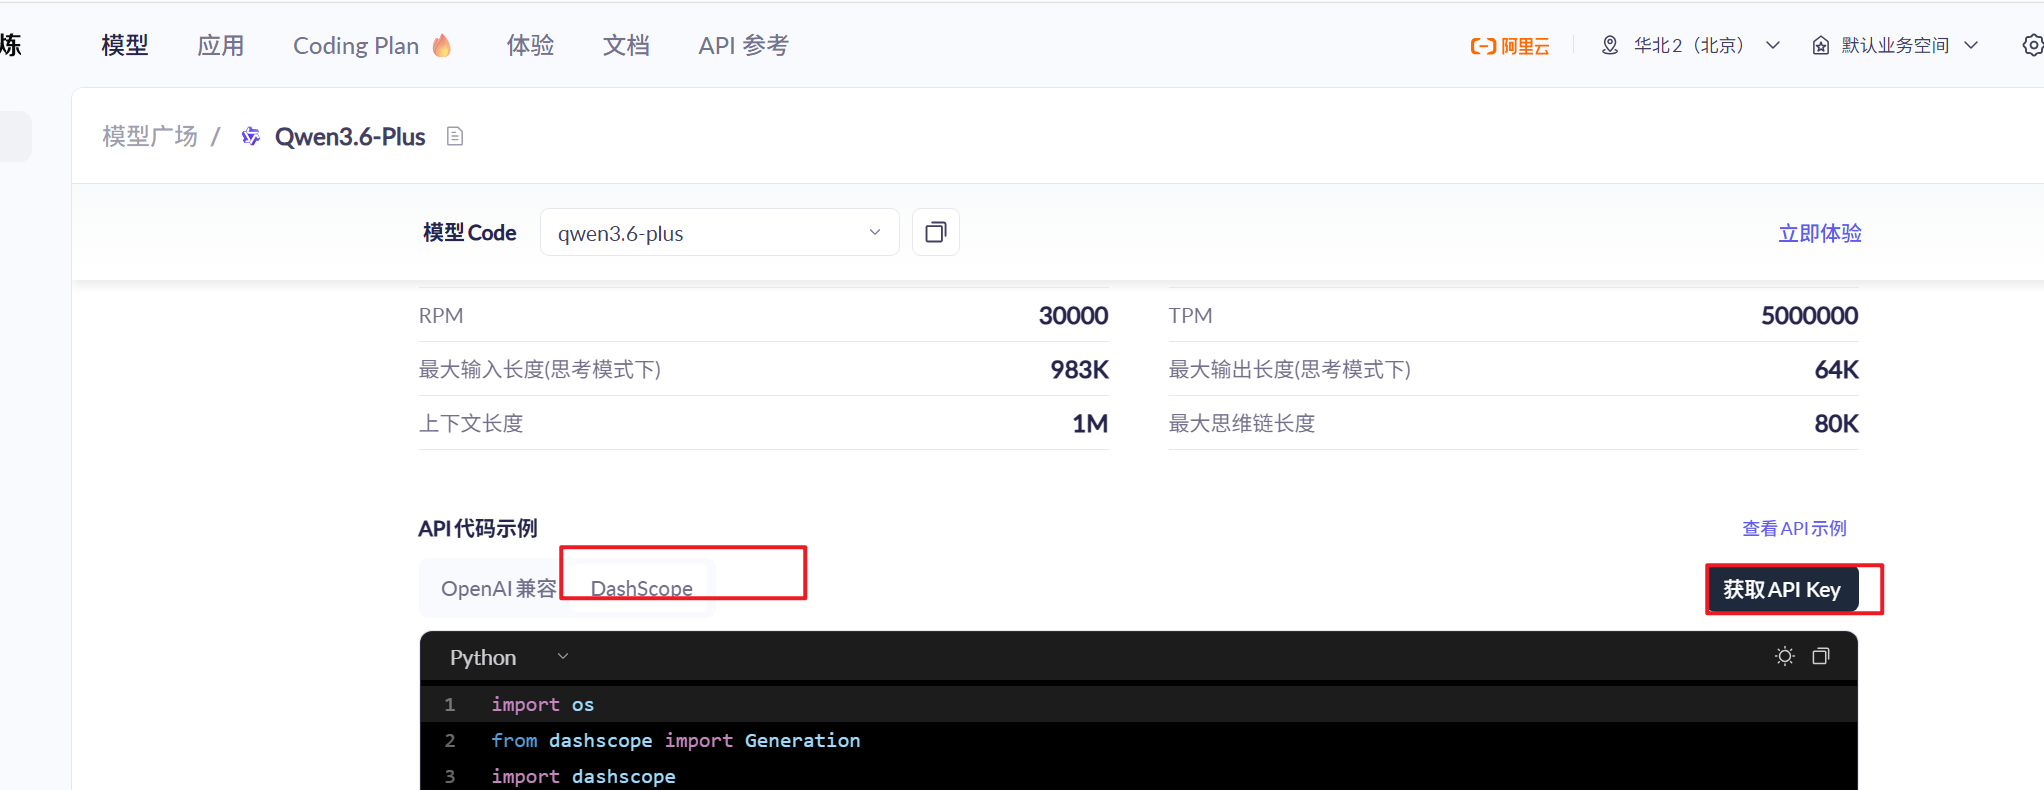The height and width of the screenshot is (790, 2044).
Task: Click the workspace home icon
Action: [1821, 46]
